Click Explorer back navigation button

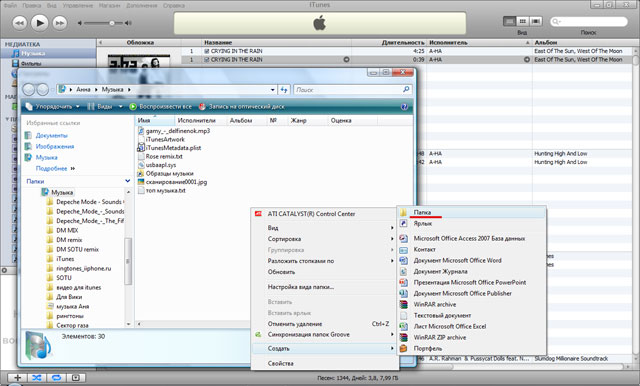pyautogui.click(x=29, y=89)
